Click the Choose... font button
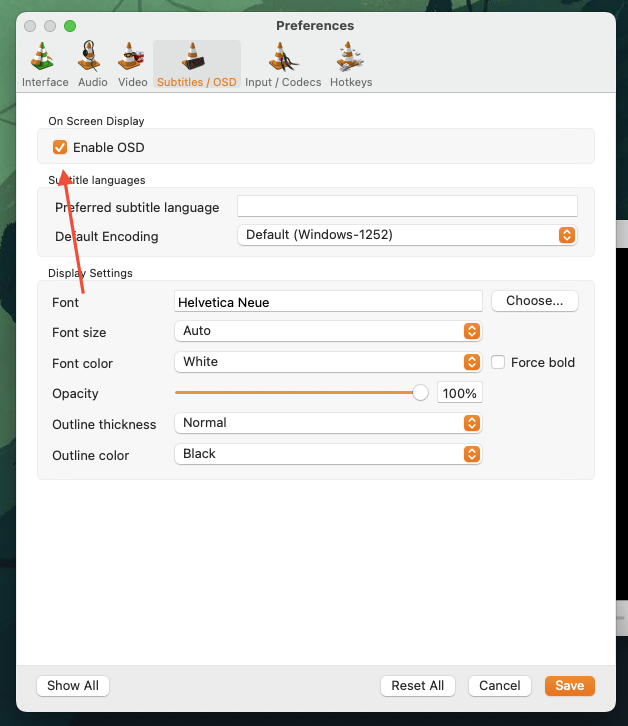 coord(534,301)
